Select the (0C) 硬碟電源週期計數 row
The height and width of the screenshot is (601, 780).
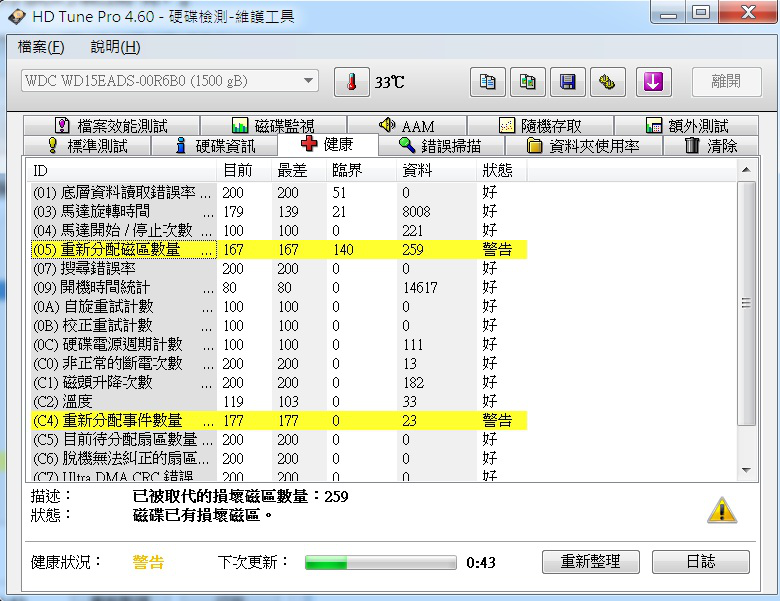pyautogui.click(x=279, y=344)
